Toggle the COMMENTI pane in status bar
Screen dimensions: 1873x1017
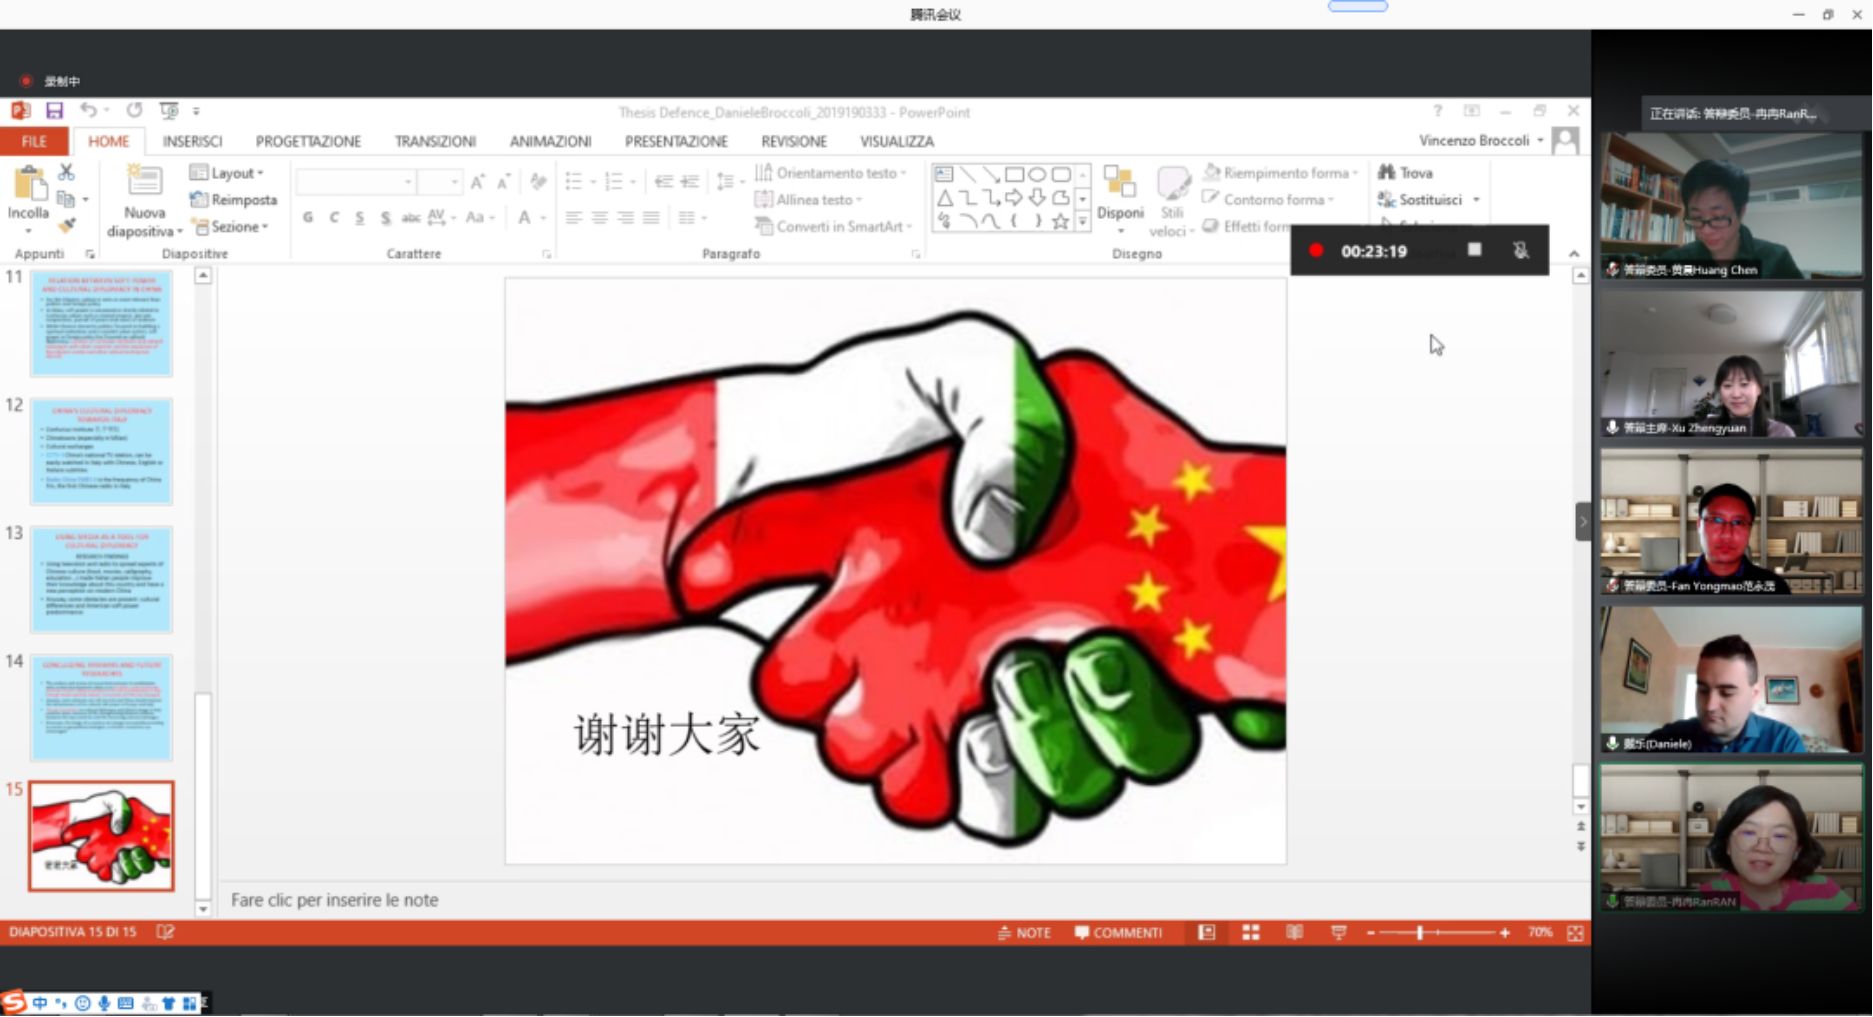click(1118, 932)
